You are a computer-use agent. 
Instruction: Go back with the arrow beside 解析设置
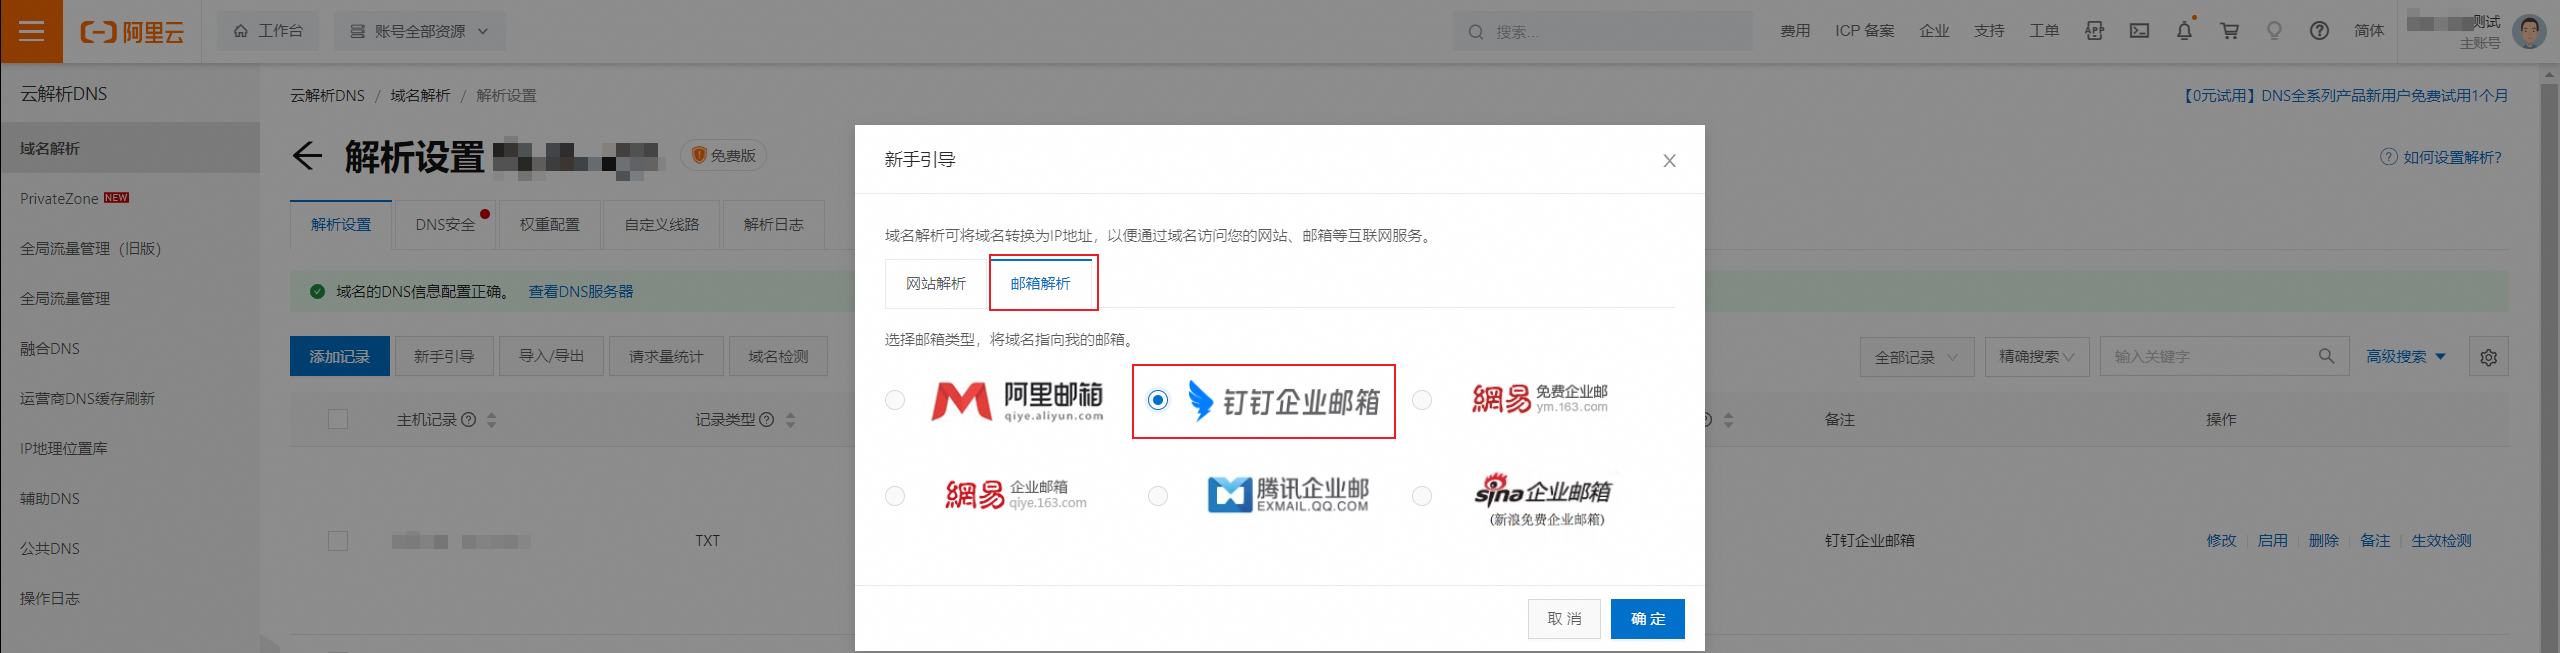tap(307, 156)
